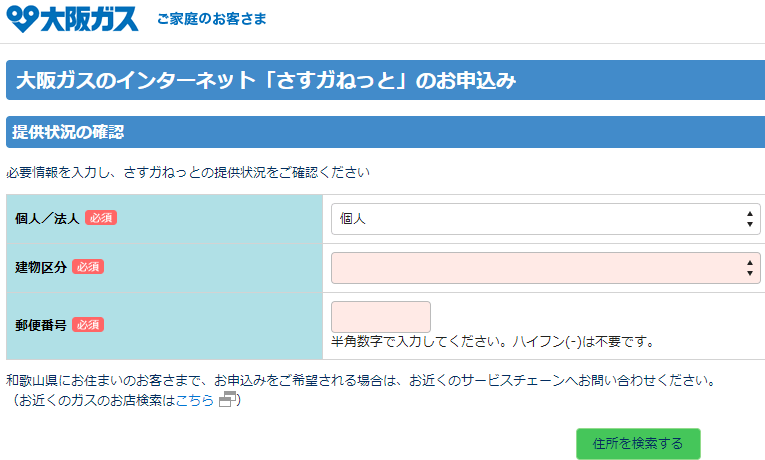Click the 和歌山県にお住まいのお客さま notice text

362,380
